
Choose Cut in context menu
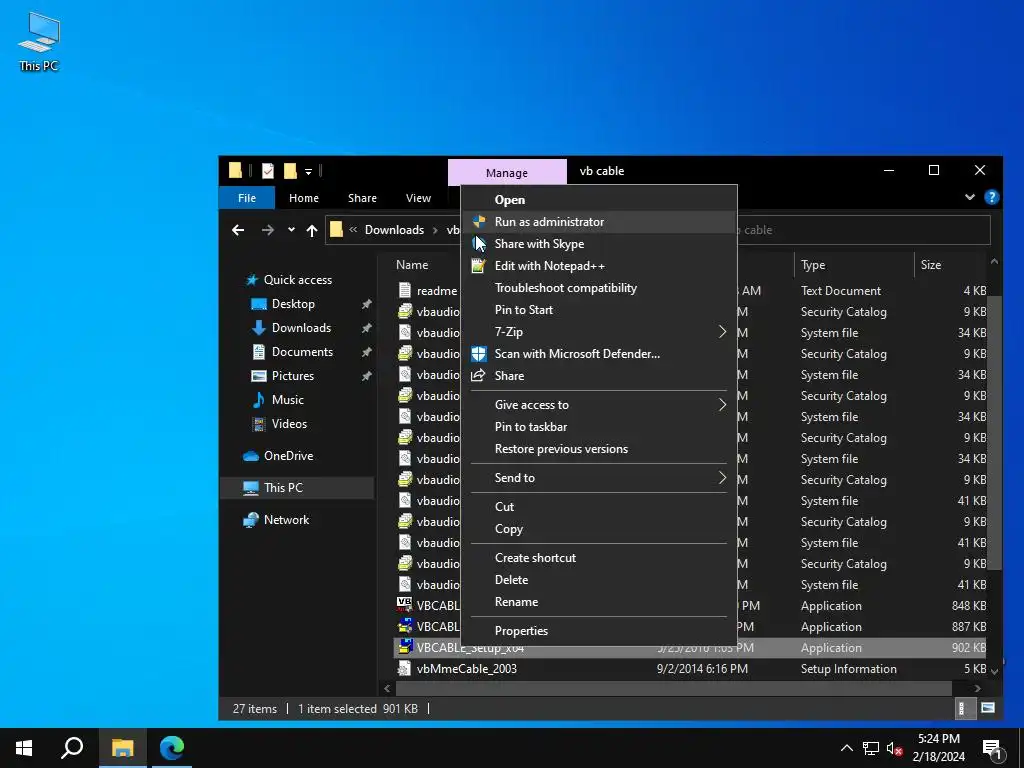pyautogui.click(x=599, y=507)
